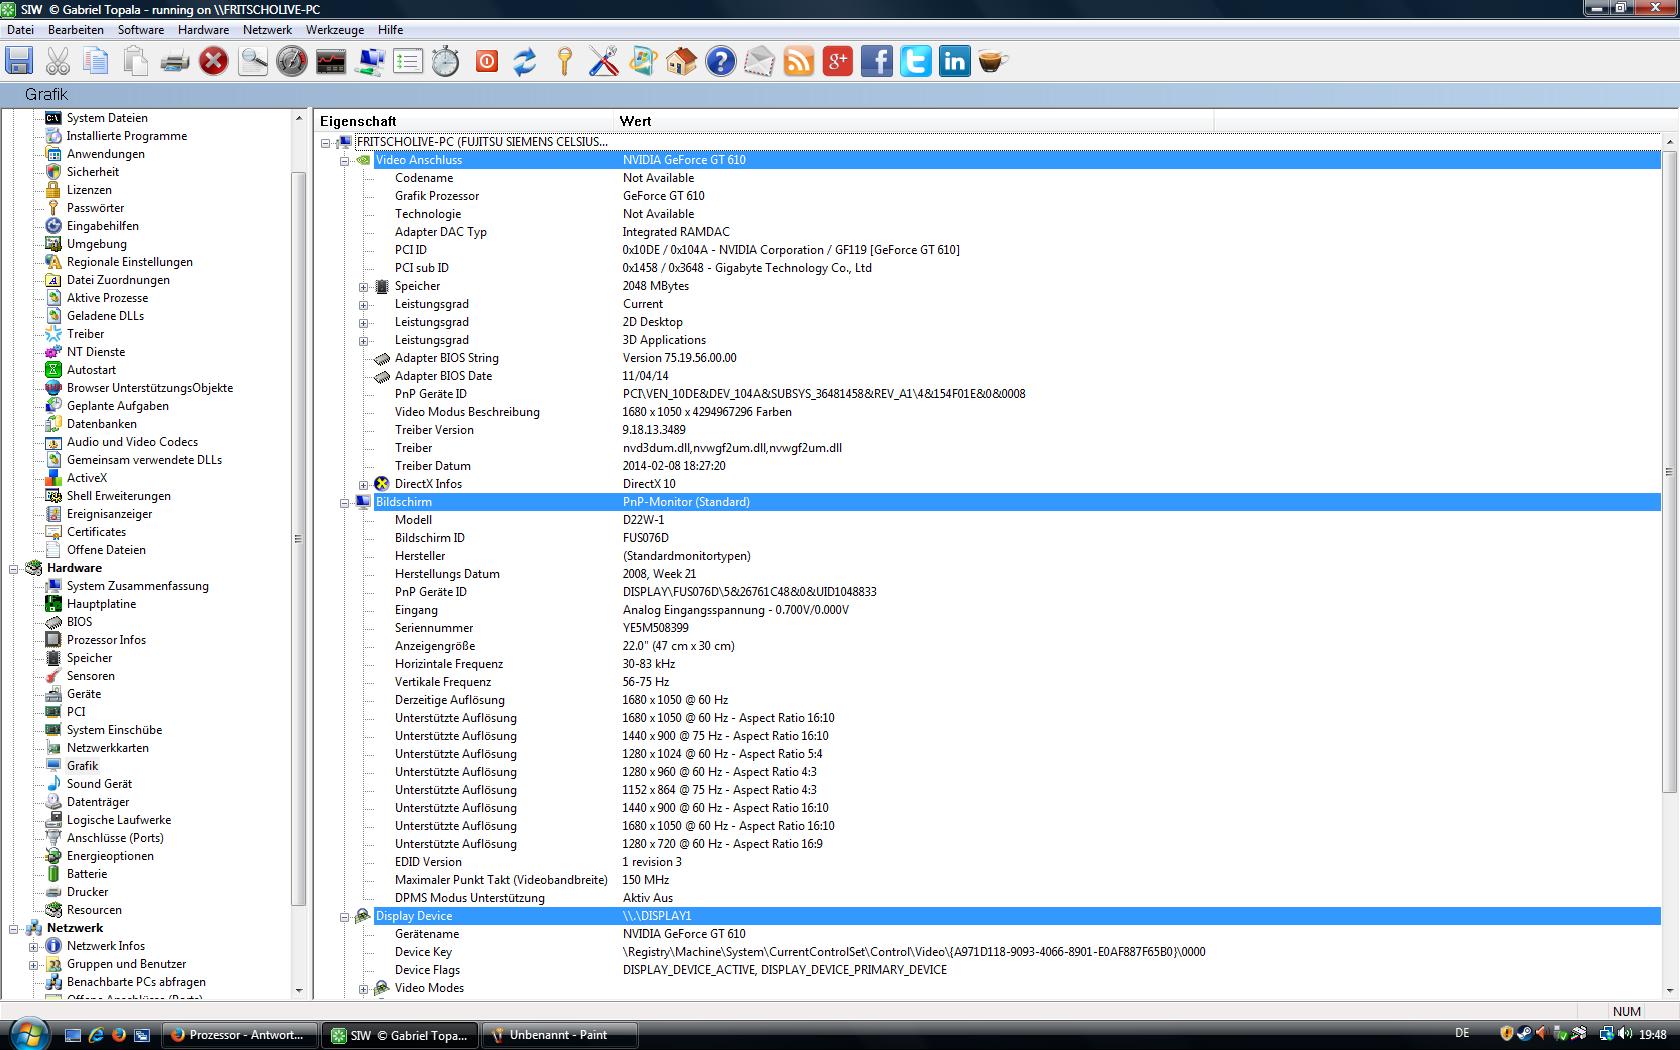The height and width of the screenshot is (1050, 1680).
Task: Click the LinkedIn toolbar icon
Action: coord(955,61)
